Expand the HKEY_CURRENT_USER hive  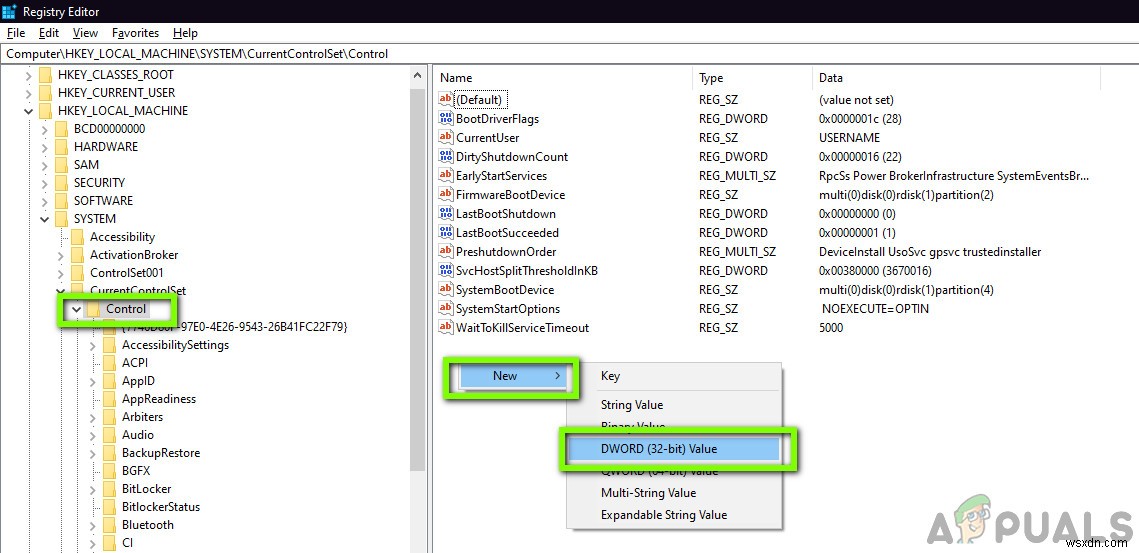(28, 92)
